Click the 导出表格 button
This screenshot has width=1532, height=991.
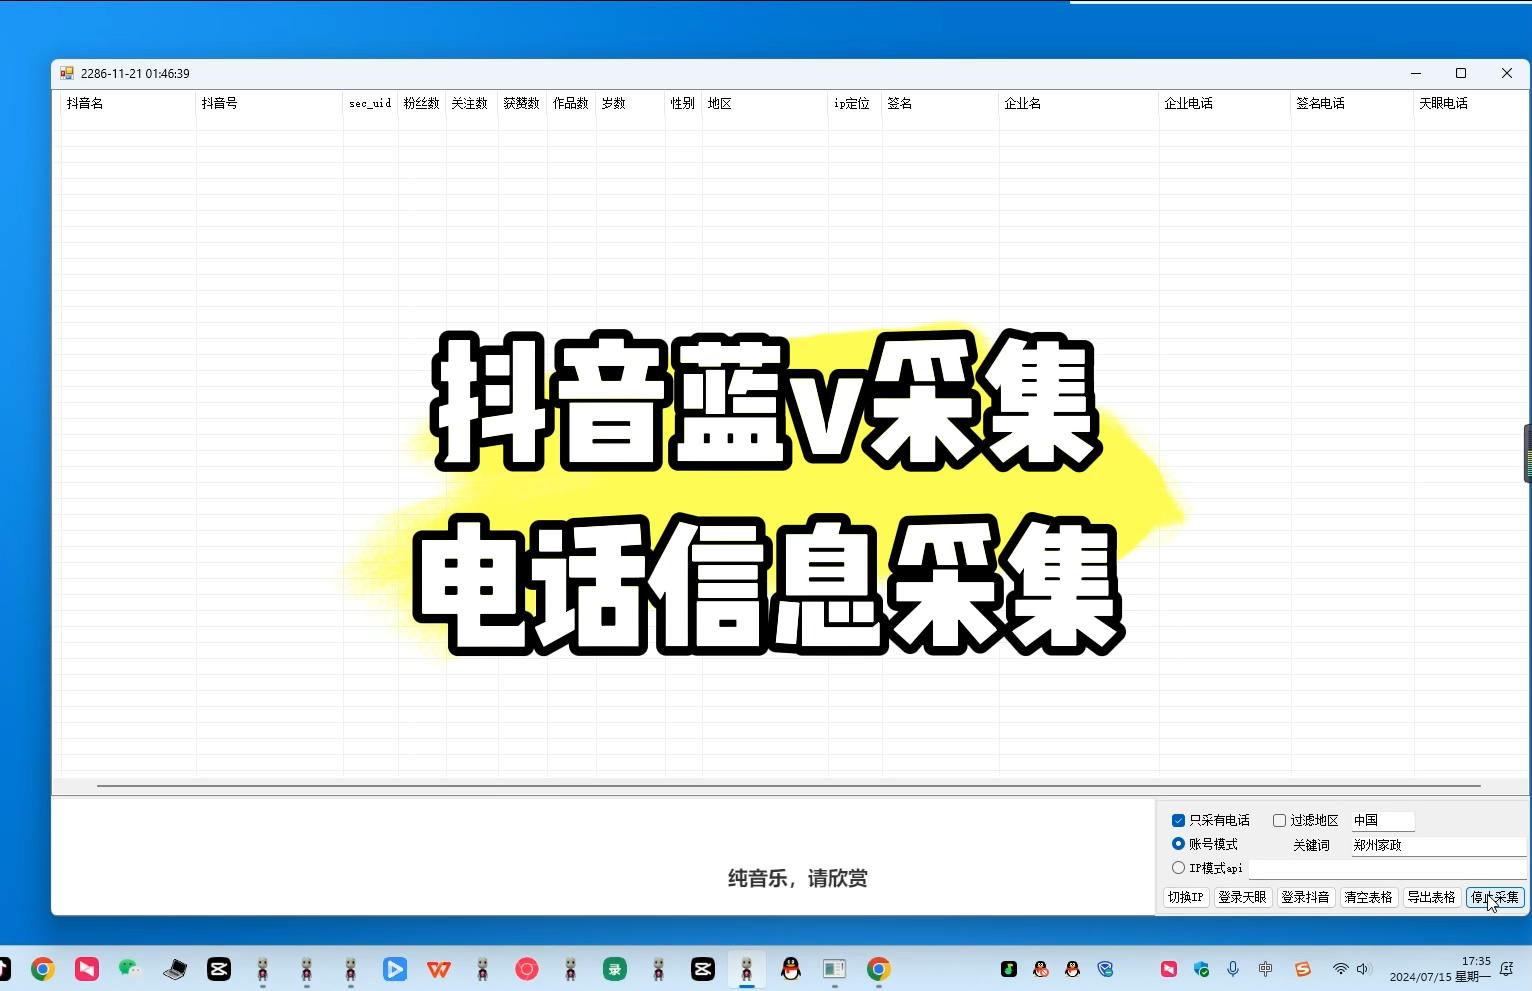click(1431, 897)
